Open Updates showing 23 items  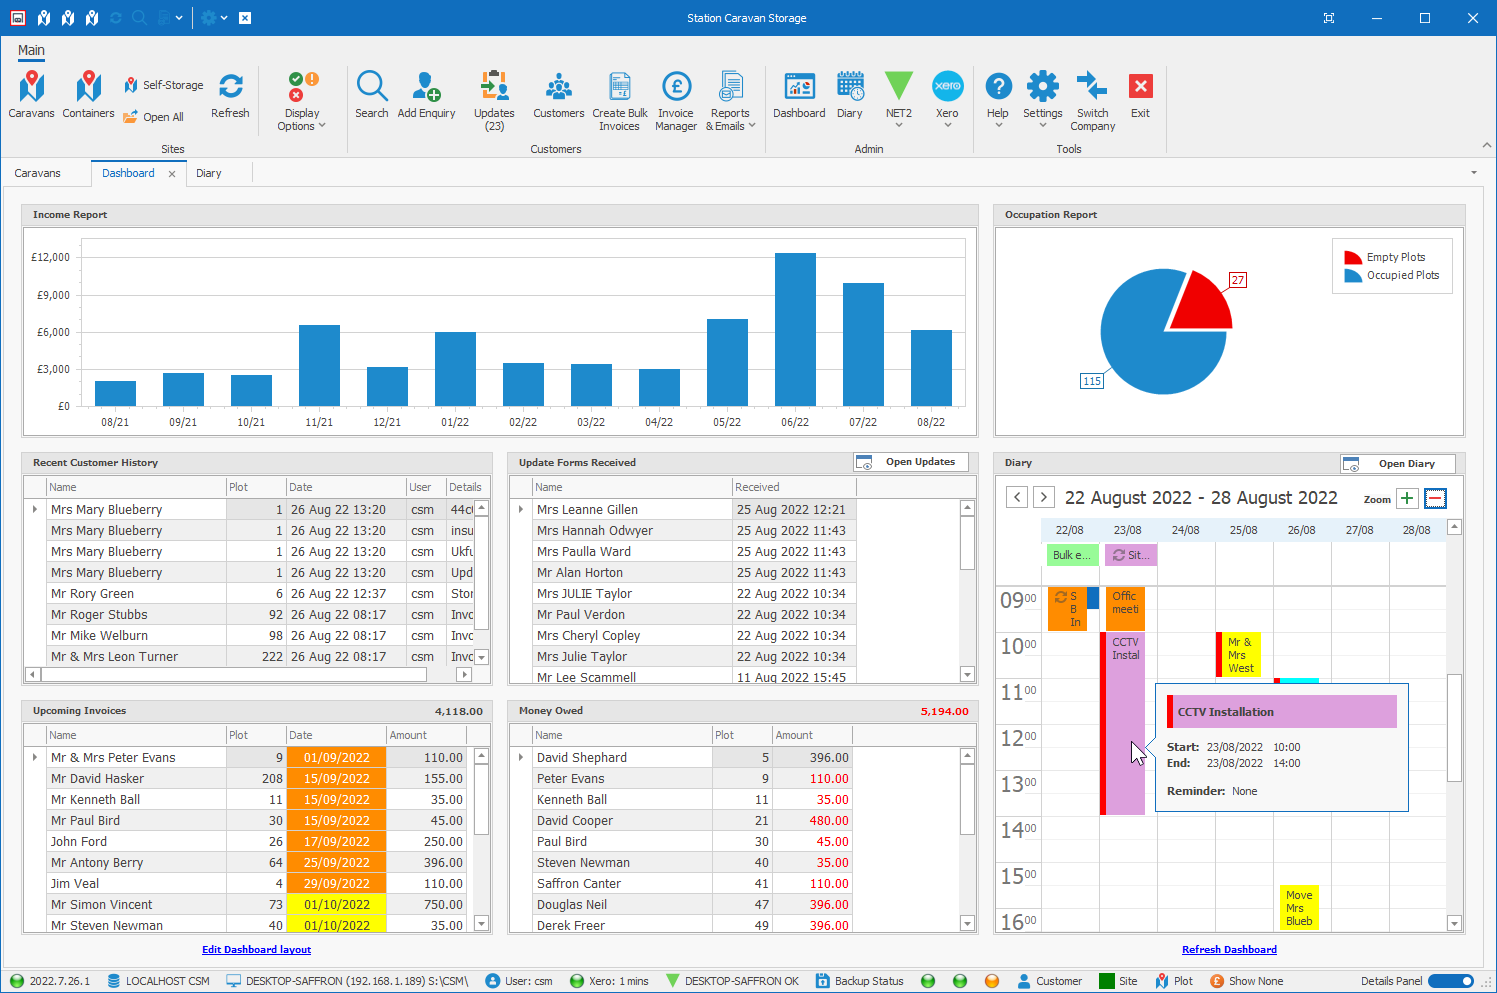pos(494,99)
